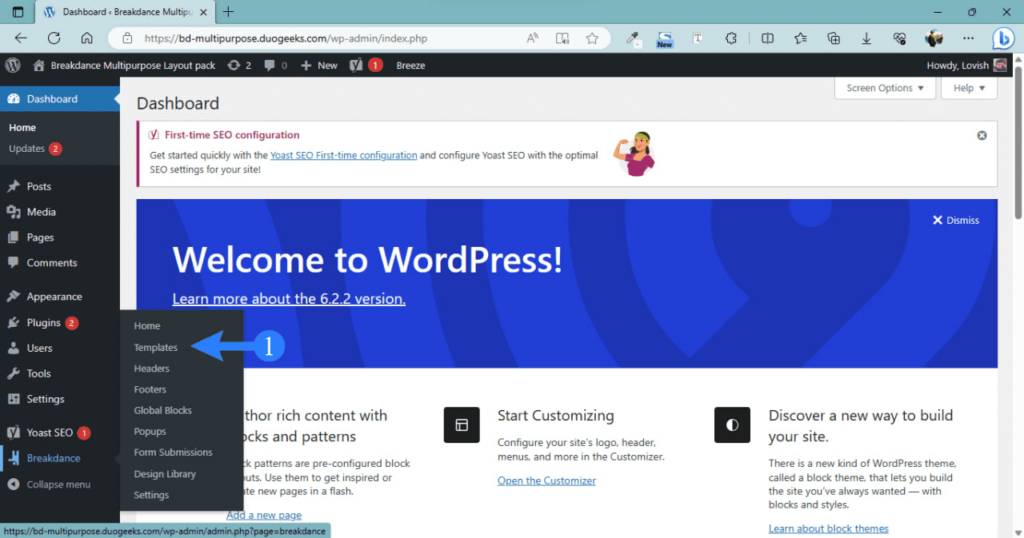Open the updates icon showing 2 in admin bar

(239, 65)
